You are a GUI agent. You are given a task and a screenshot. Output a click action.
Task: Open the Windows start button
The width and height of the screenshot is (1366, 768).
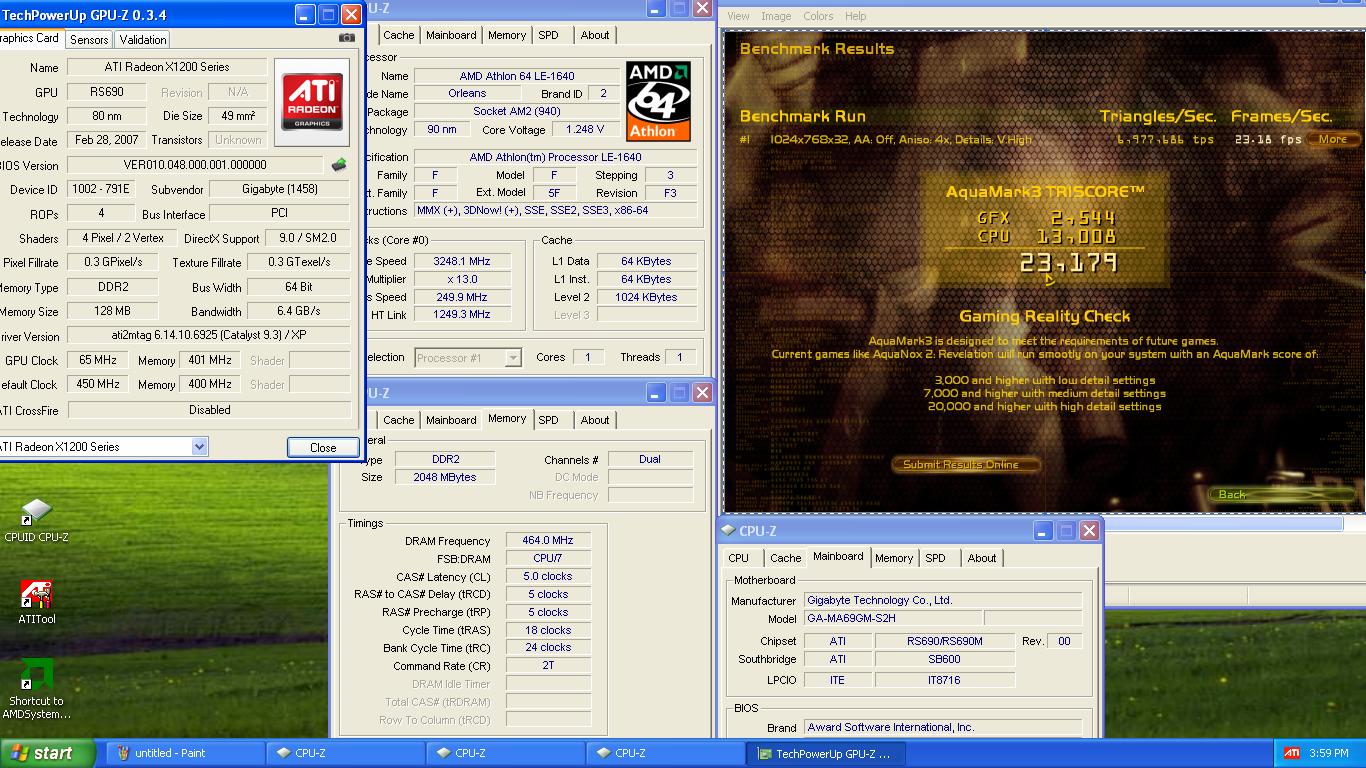point(48,753)
